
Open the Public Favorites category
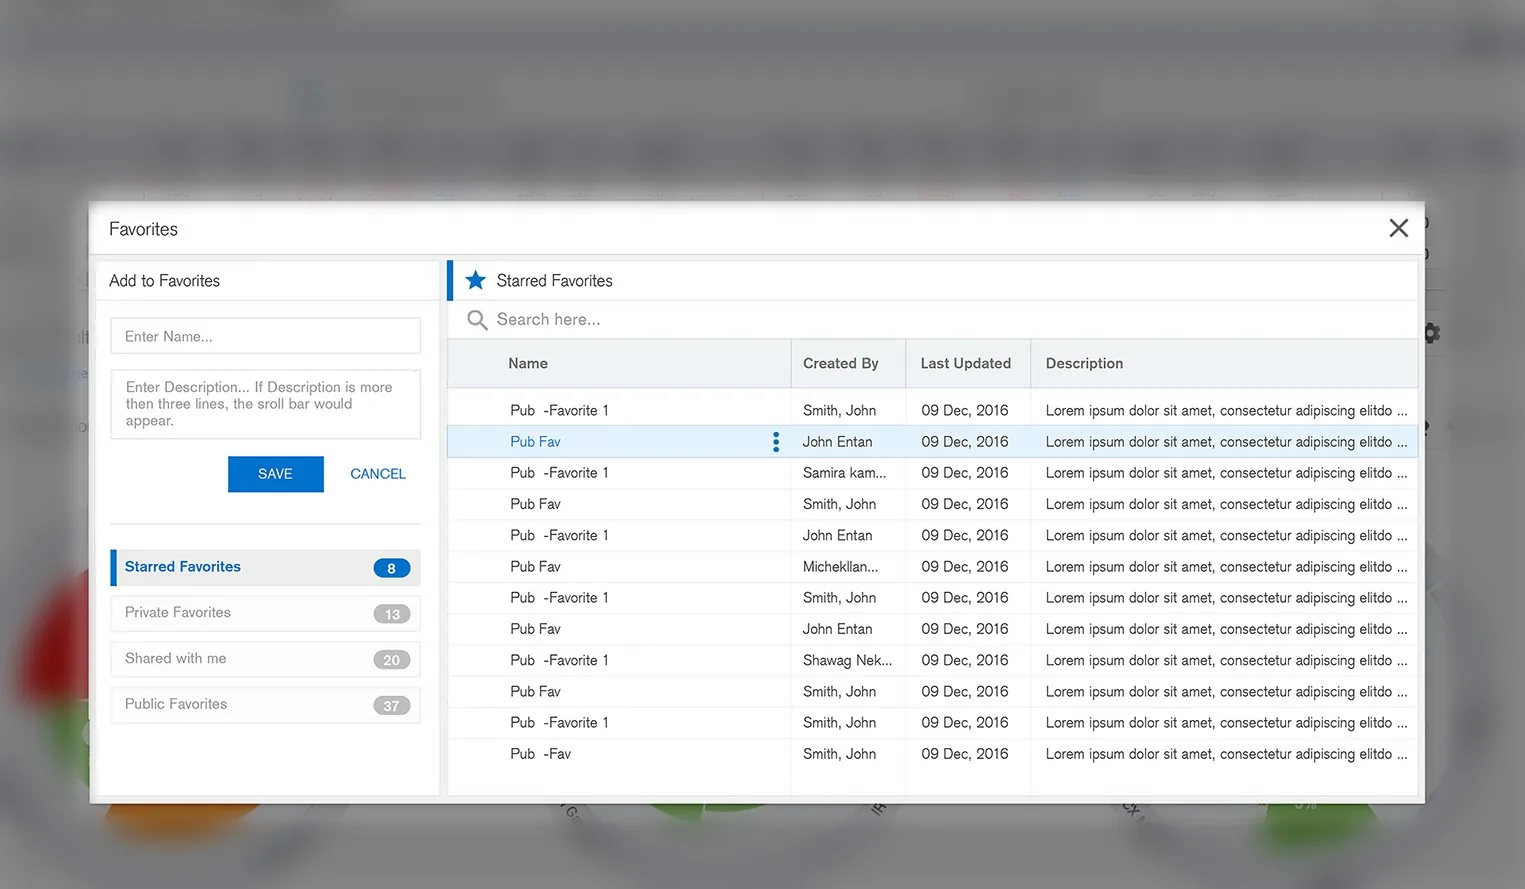[265, 705]
